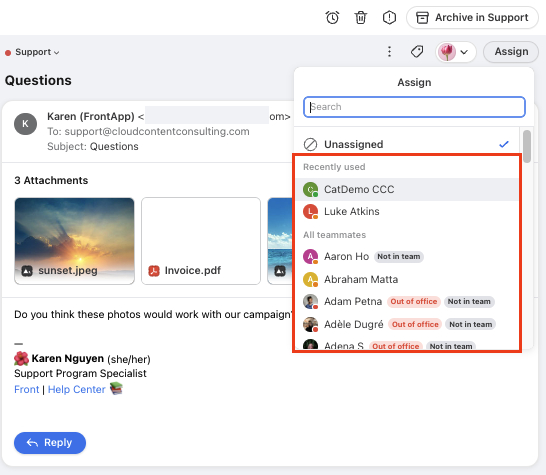Open the tulip avatar assignee dropdown

point(455,52)
